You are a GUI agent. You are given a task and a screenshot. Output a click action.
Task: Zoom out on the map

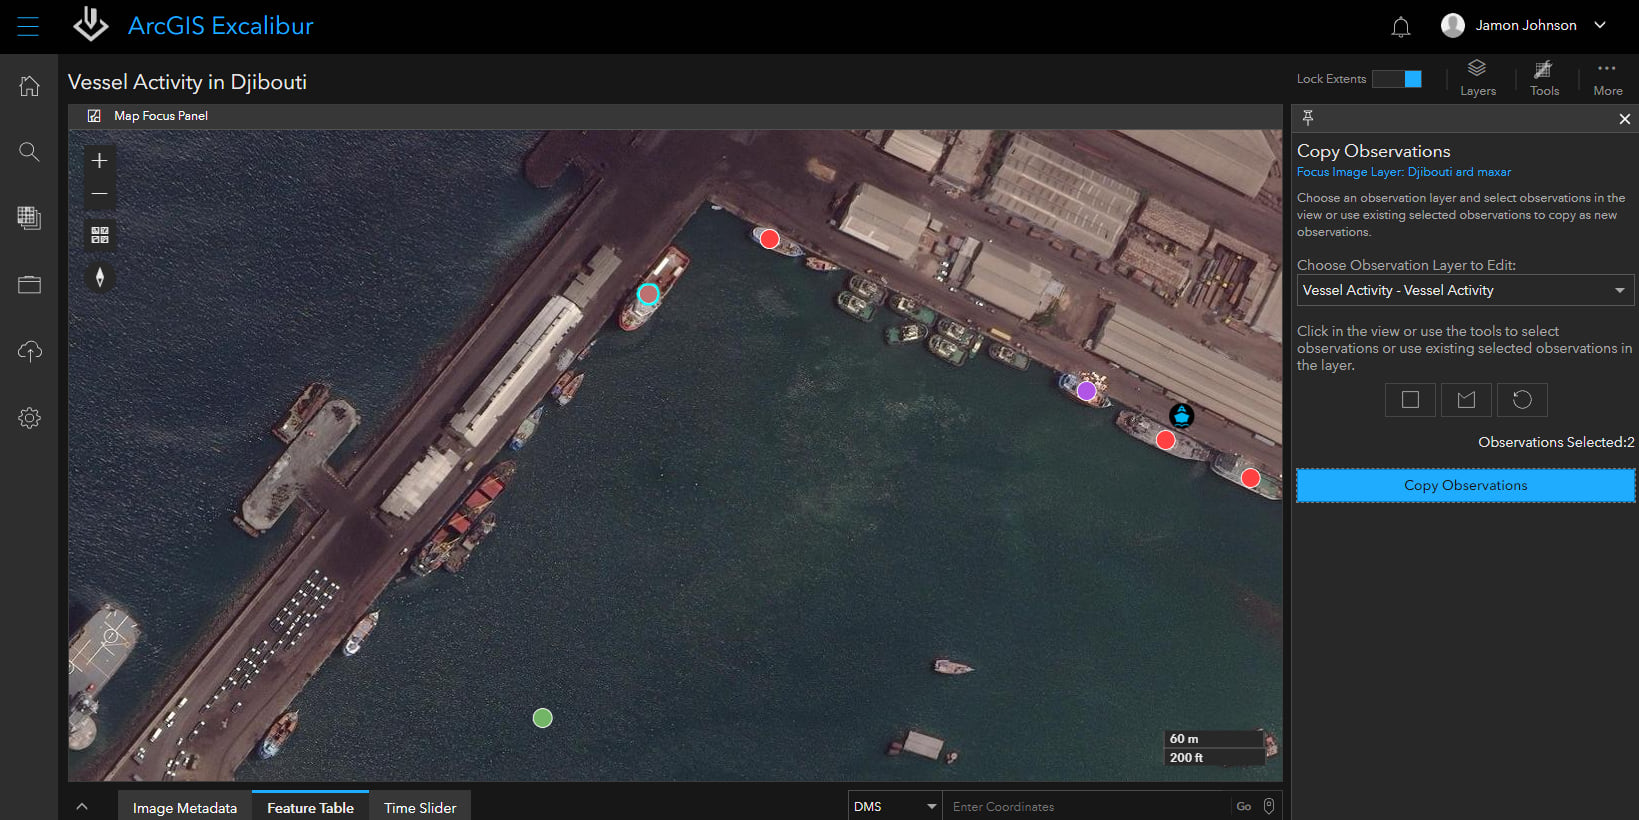pos(99,194)
